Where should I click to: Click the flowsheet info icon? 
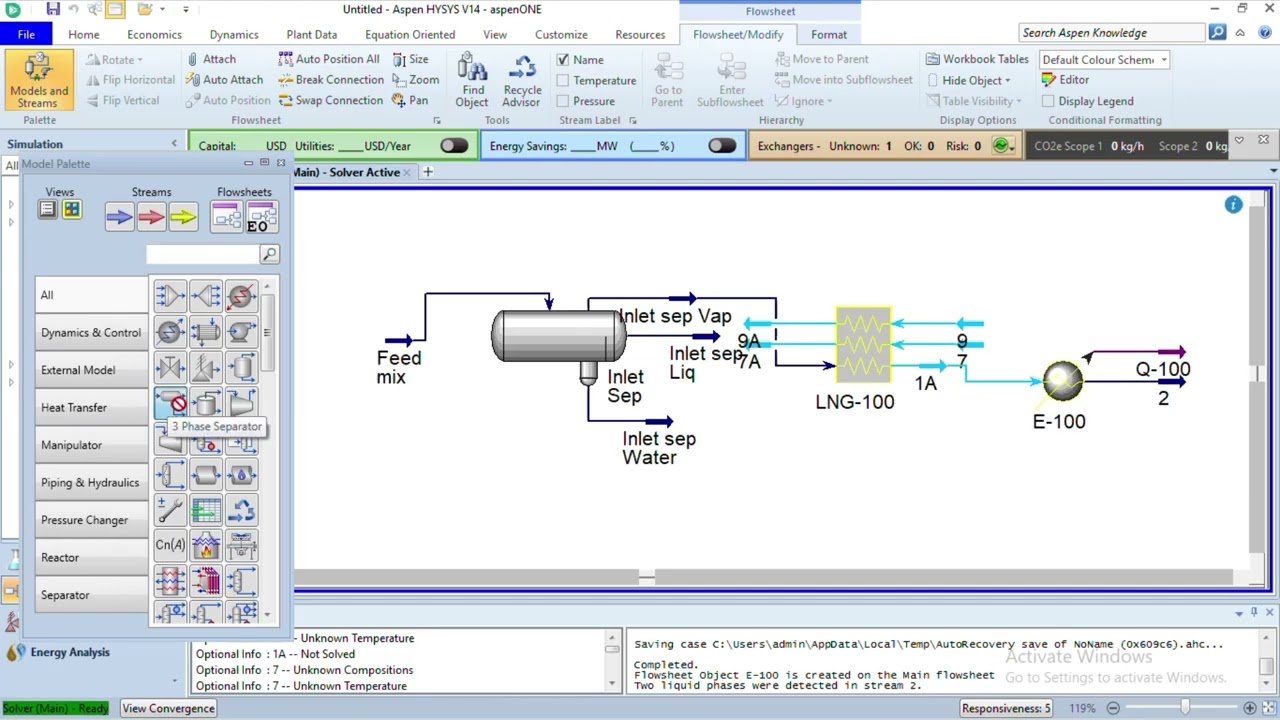[x=1233, y=204]
